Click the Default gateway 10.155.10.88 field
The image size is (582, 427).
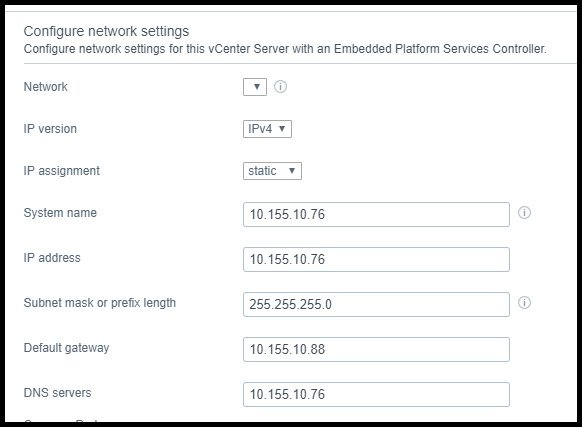376,349
